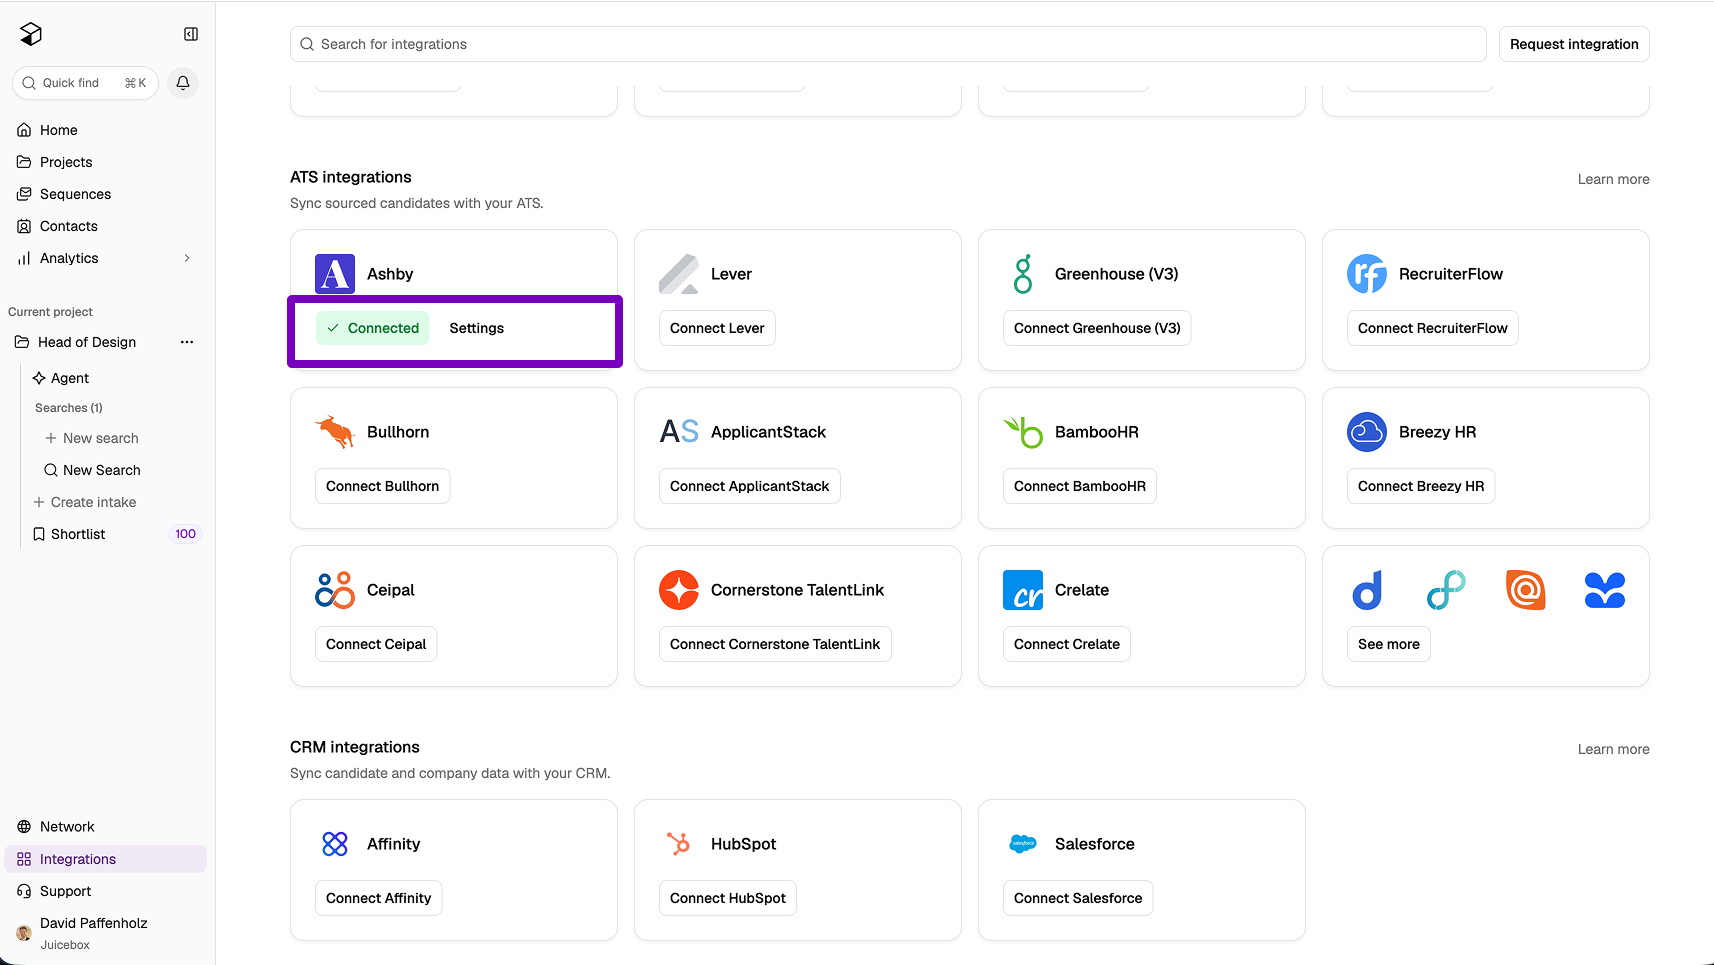This screenshot has height=965, width=1714.
Task: Click the Lever logo icon
Action: 679,274
